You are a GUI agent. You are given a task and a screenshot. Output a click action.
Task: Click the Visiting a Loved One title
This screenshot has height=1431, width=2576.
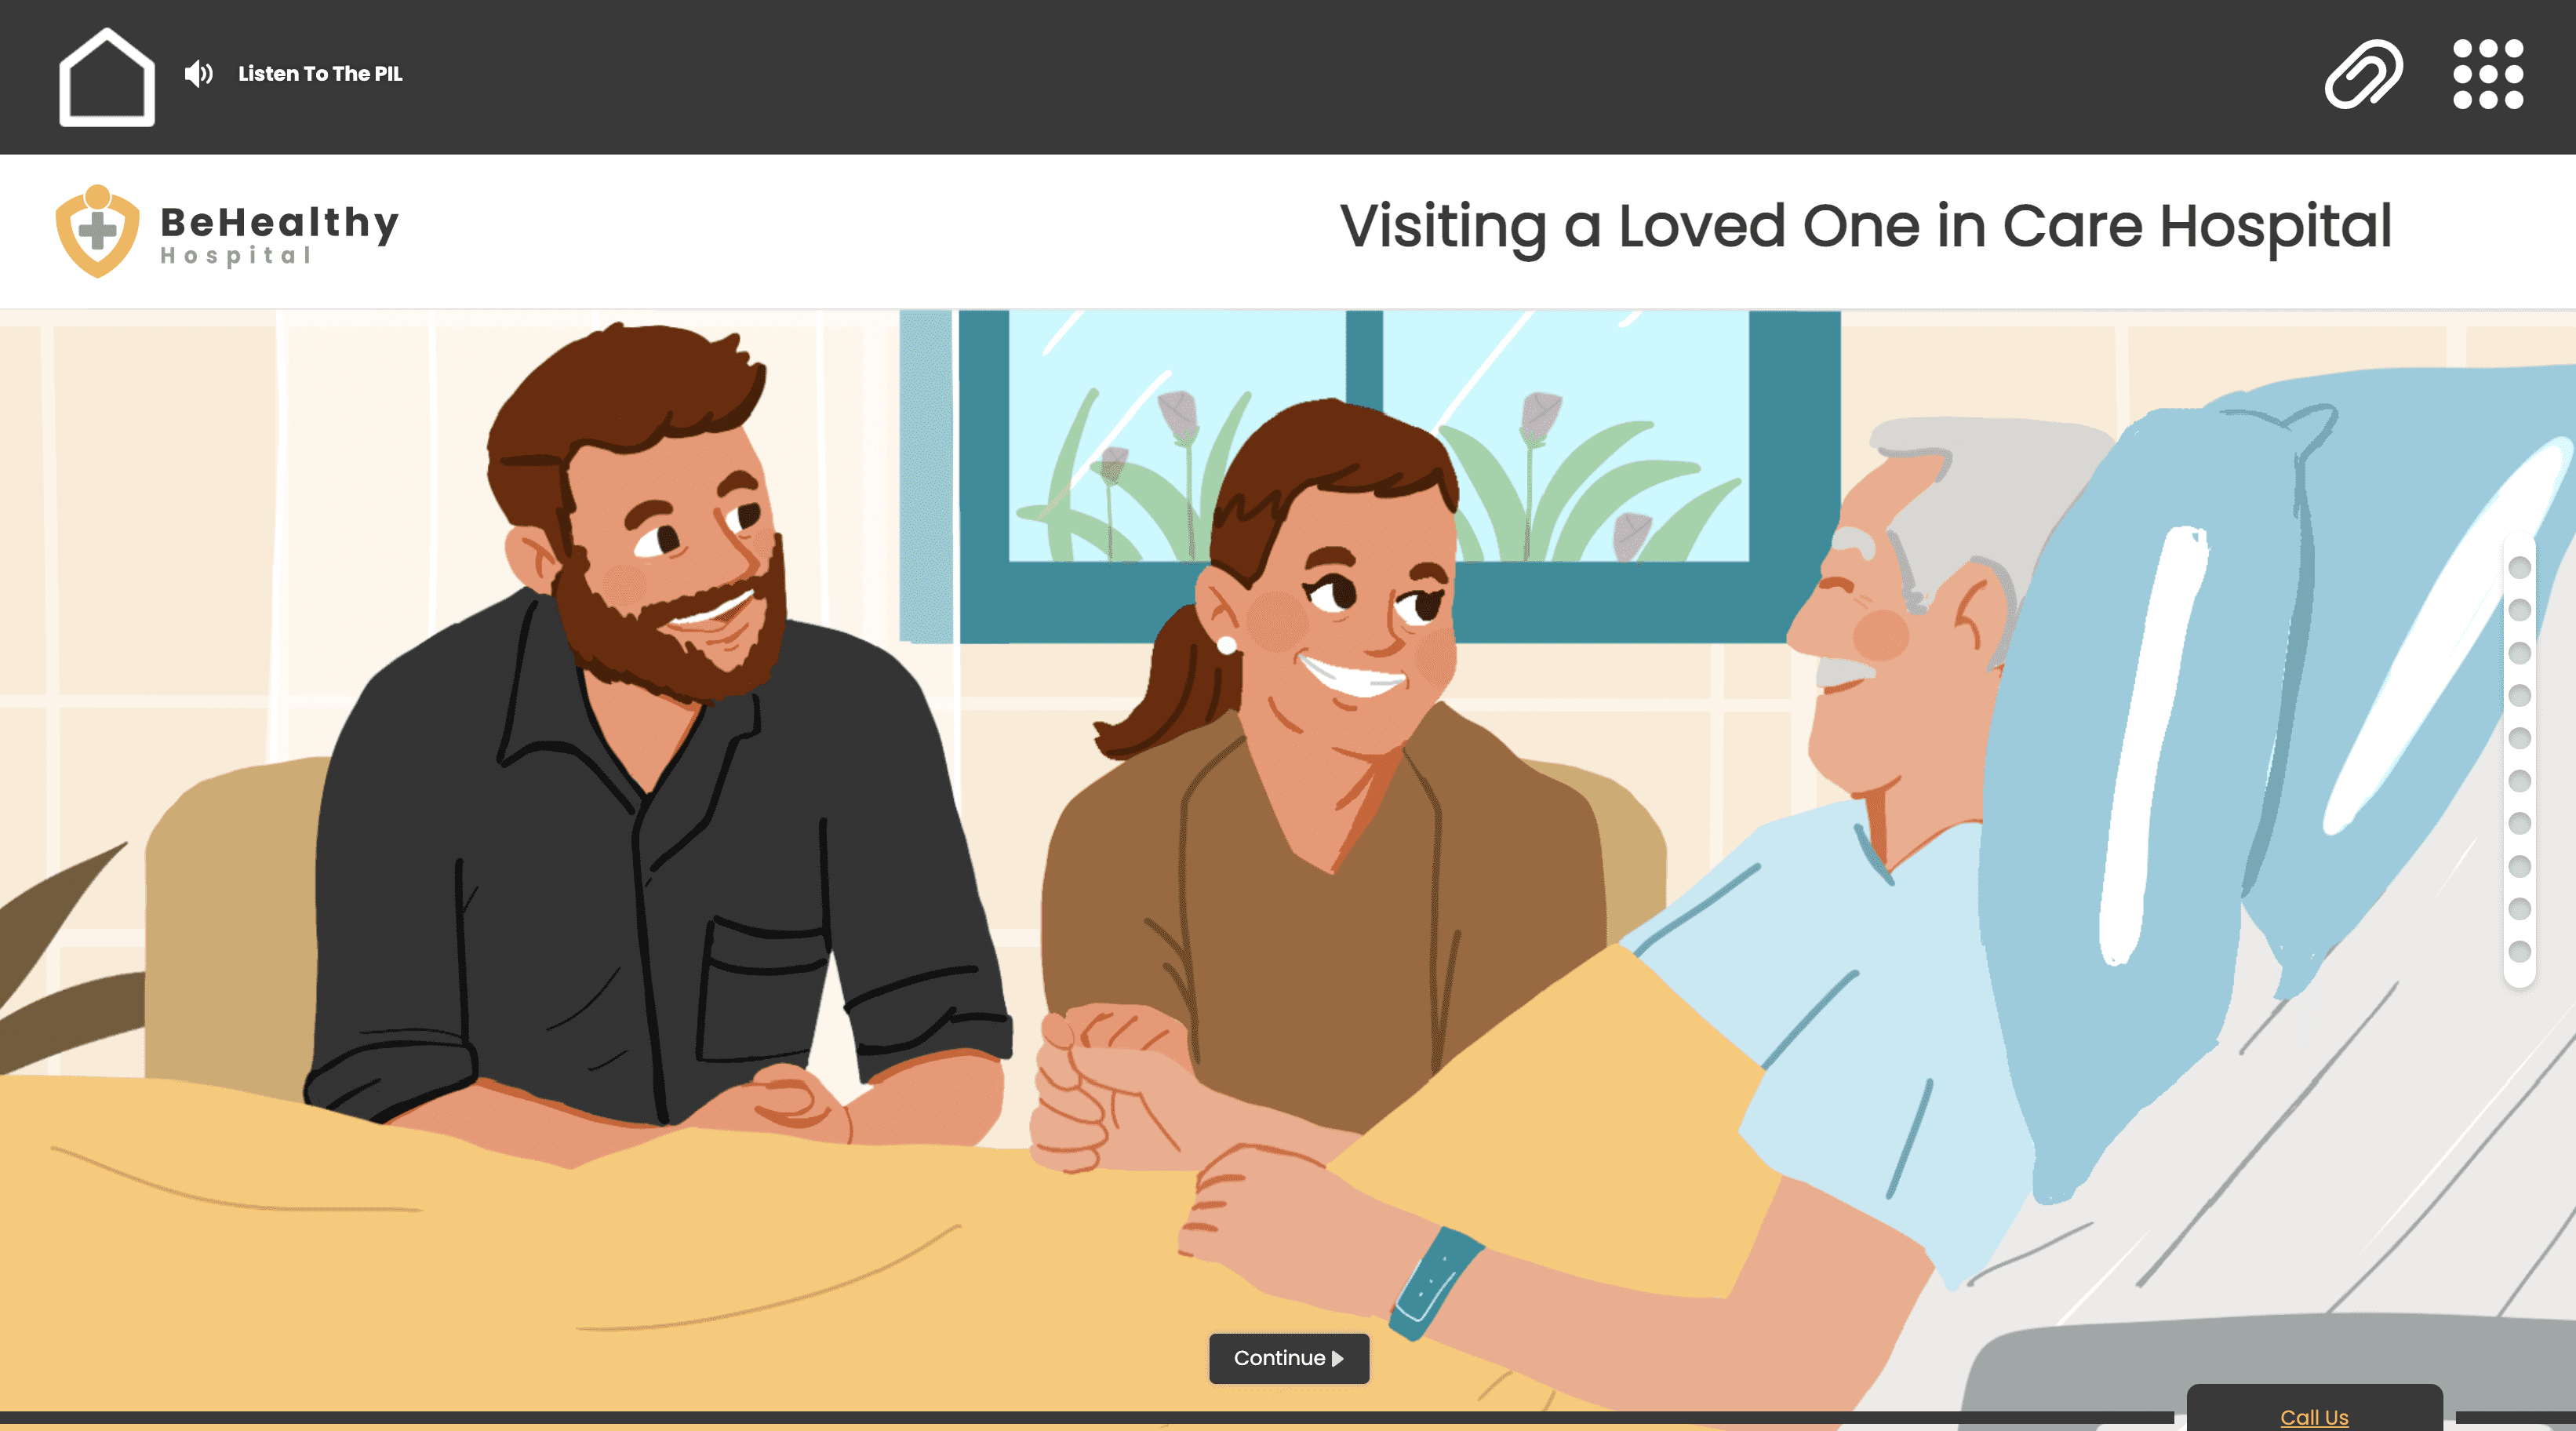(x=1865, y=227)
